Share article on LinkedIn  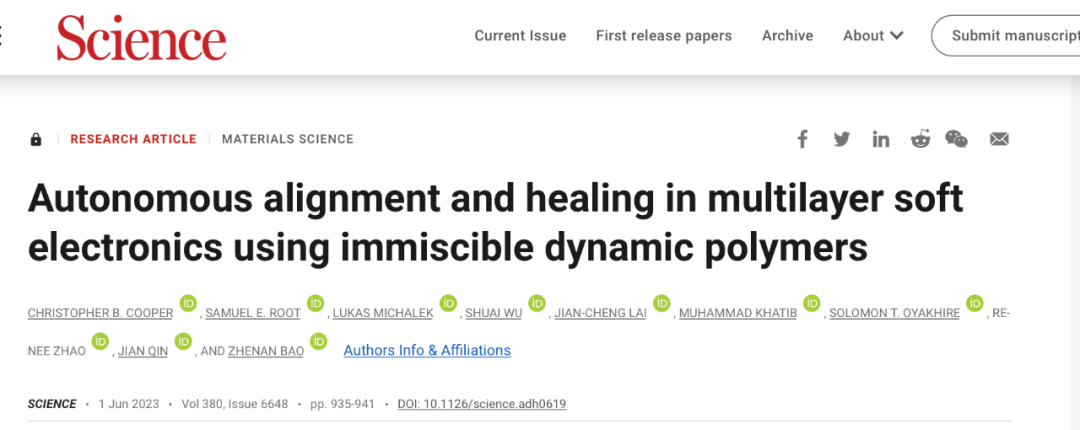pos(880,139)
